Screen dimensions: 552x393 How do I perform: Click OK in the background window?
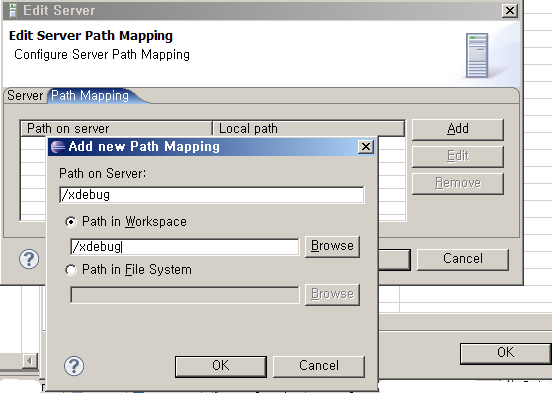(506, 353)
